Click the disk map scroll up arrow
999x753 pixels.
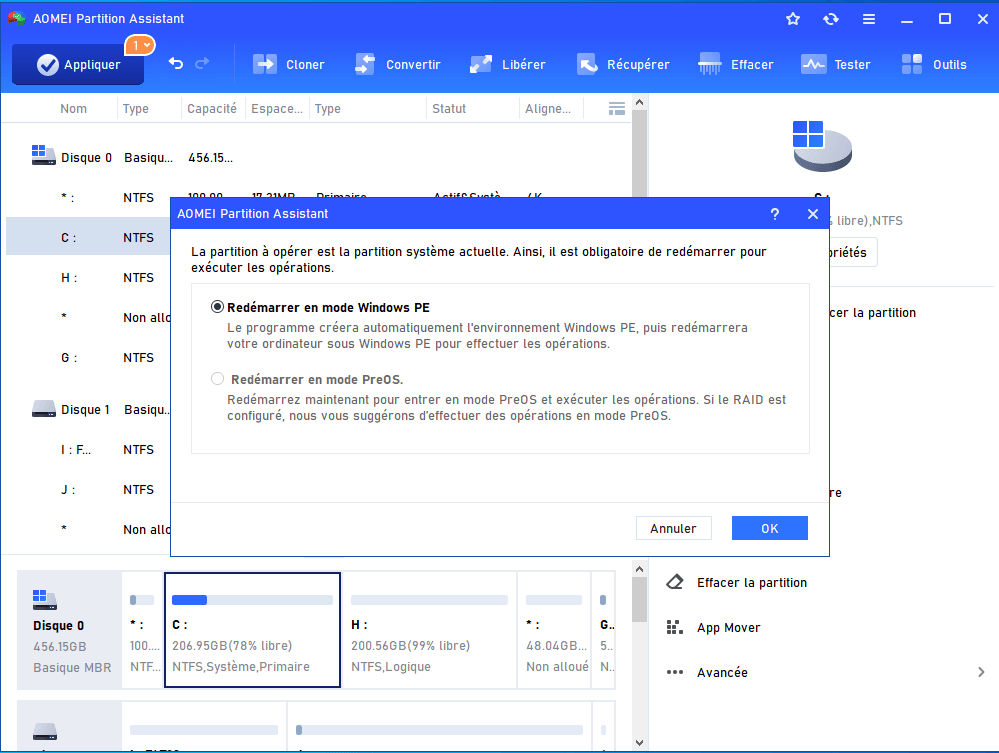640,569
